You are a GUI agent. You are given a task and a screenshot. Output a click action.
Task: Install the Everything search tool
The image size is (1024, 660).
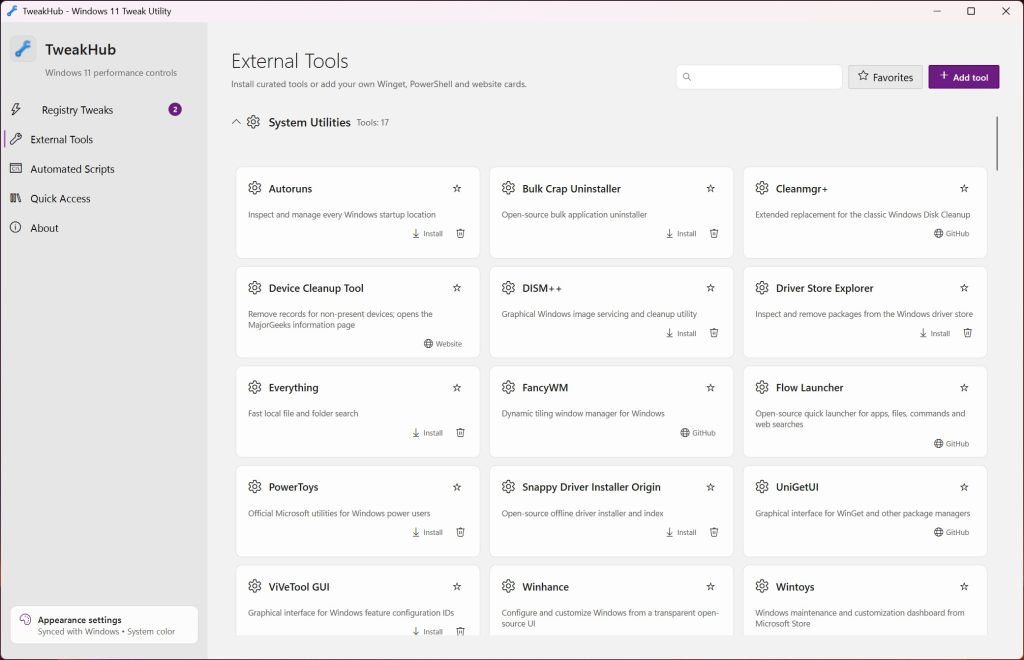pyautogui.click(x=428, y=433)
